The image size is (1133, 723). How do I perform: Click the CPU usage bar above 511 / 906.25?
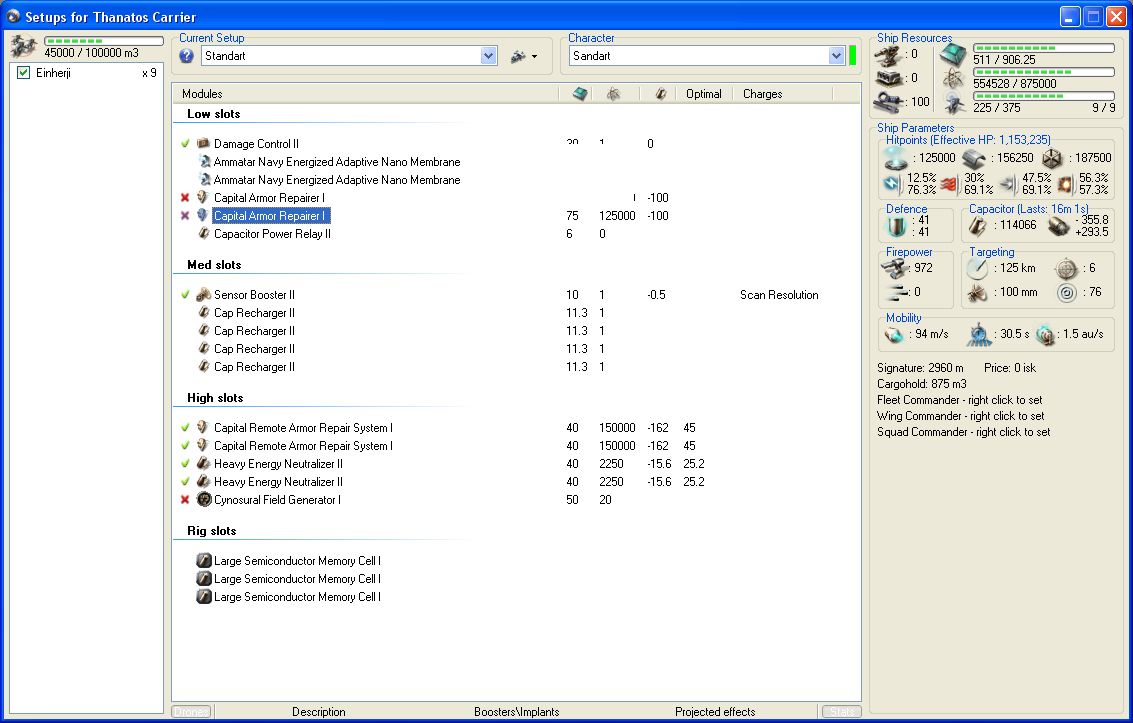[x=1043, y=48]
